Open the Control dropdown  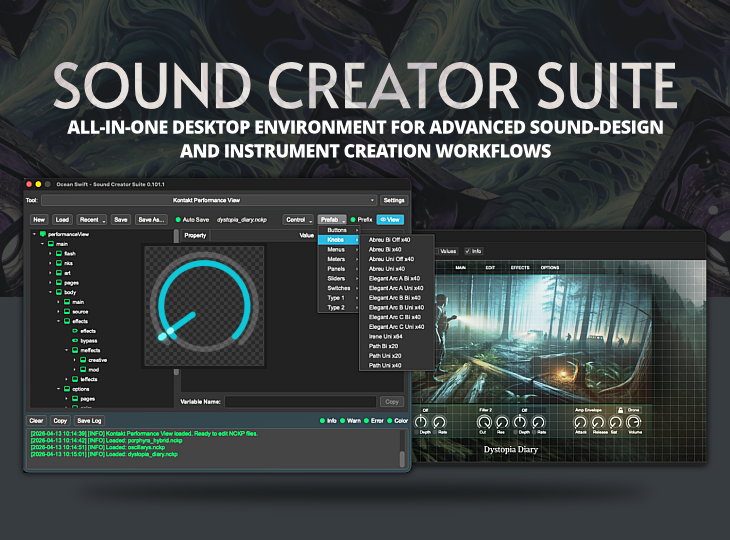click(298, 220)
